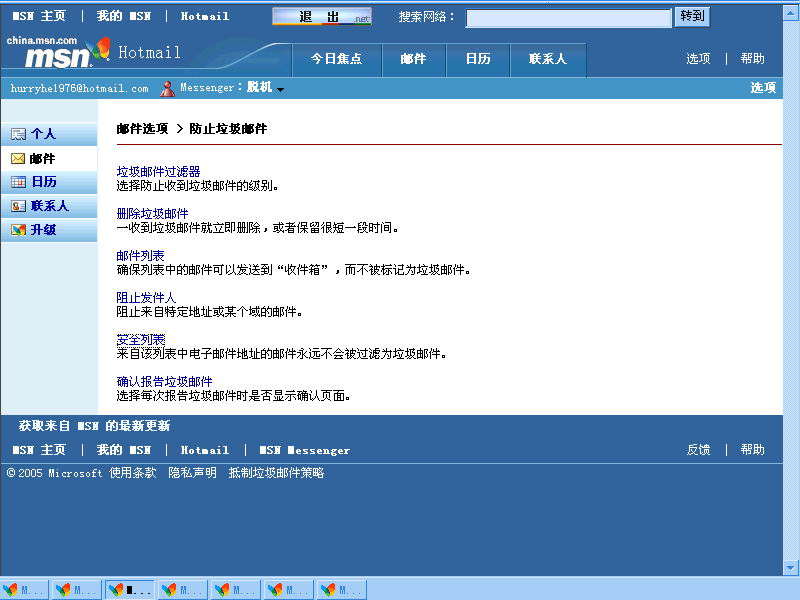Image resolution: width=800 pixels, height=600 pixels.
Task: Open the 确认报告垃圾邮件 link
Action: click(164, 381)
